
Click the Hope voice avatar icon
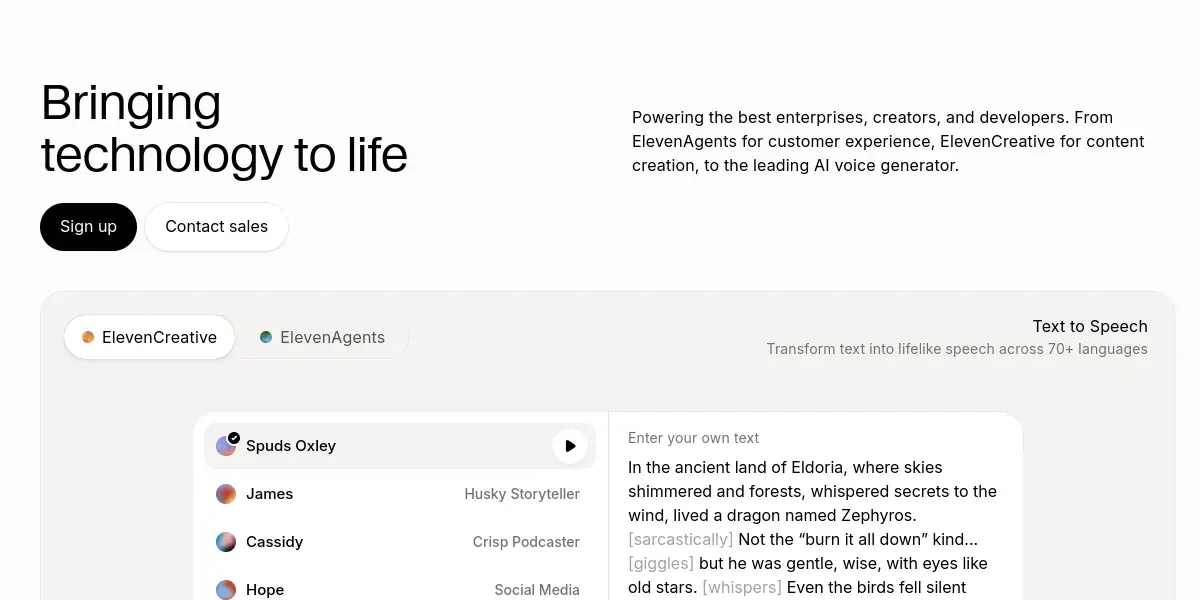[226, 590]
